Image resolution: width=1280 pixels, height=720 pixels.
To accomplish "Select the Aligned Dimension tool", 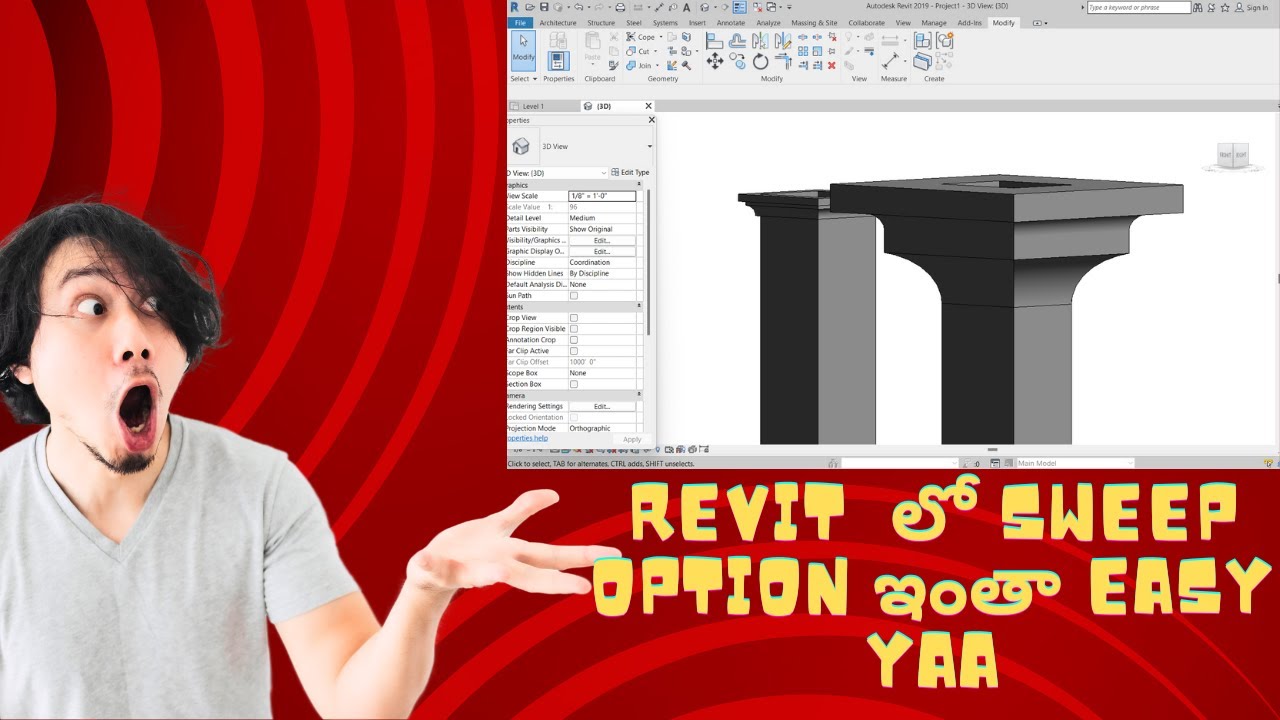I will (890, 62).
